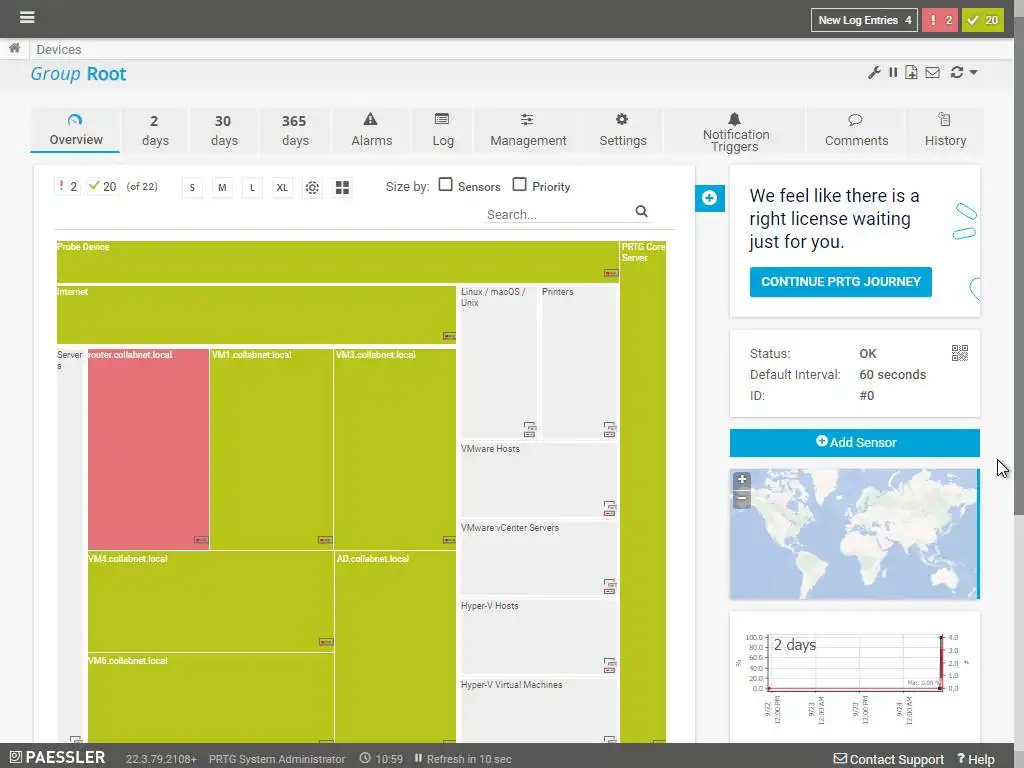Image resolution: width=1024 pixels, height=768 pixels.
Task: Select size XL view
Action: coord(282,188)
